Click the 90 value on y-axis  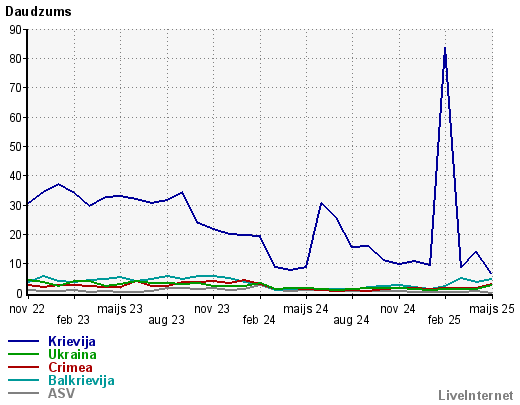coord(15,30)
